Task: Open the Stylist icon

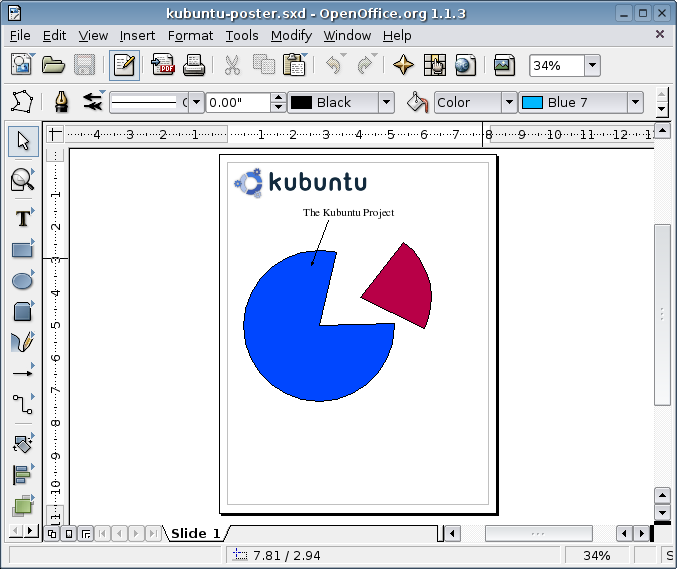Action: [435, 65]
